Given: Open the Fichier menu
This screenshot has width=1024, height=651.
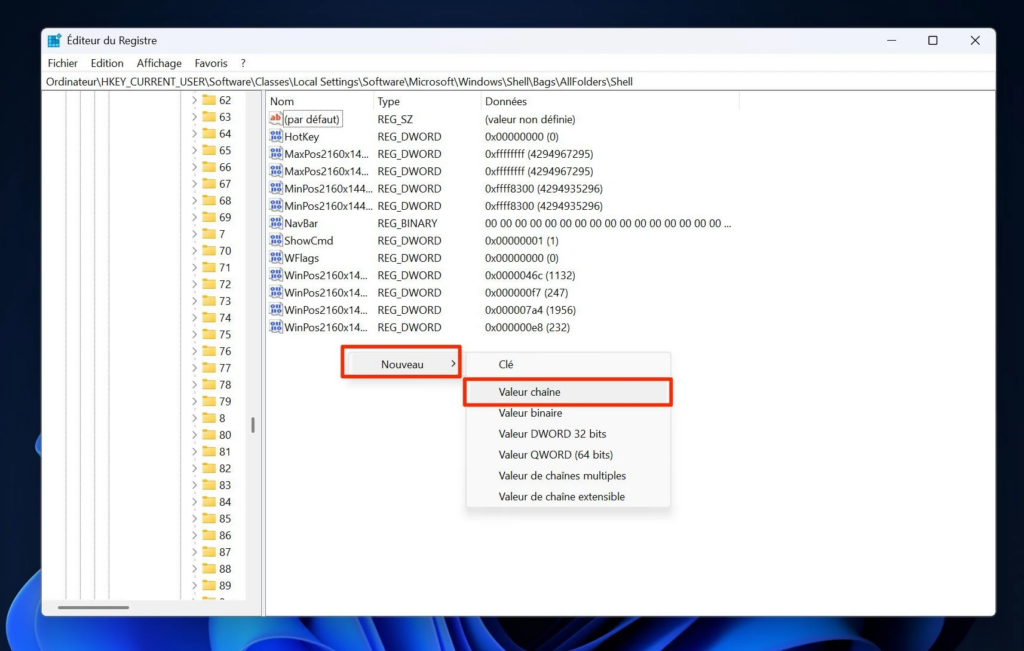Looking at the screenshot, I should tap(62, 63).
